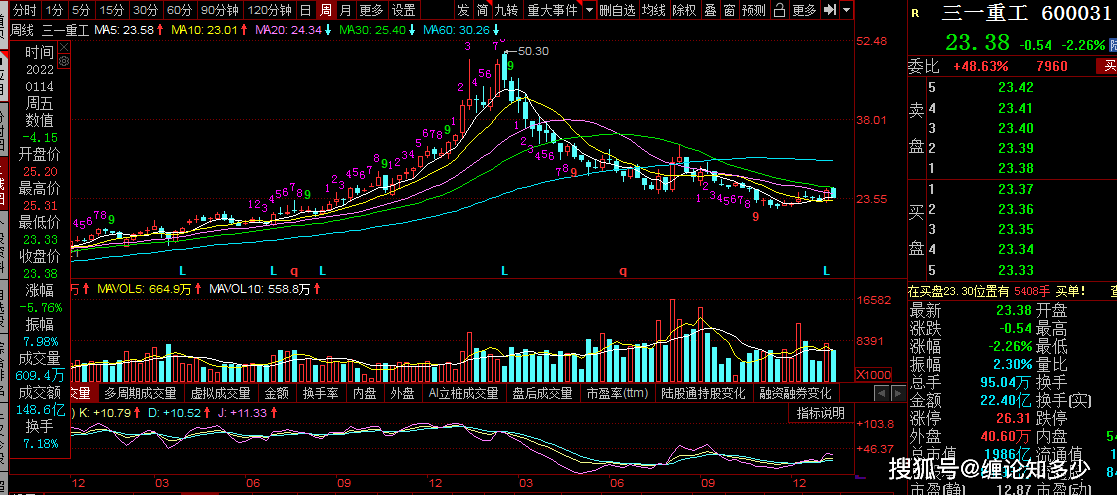Open settings gear on the info panel
Viewport: 1117px width, 495px height.
pyautogui.click(x=65, y=60)
